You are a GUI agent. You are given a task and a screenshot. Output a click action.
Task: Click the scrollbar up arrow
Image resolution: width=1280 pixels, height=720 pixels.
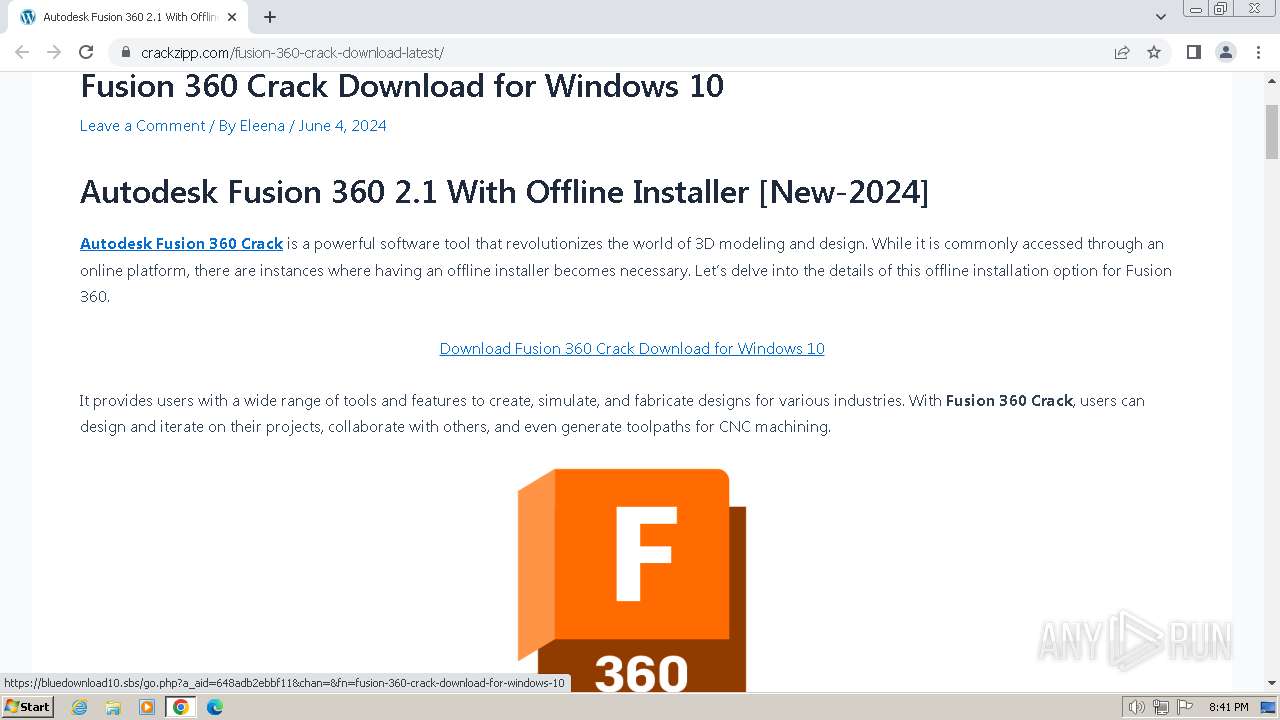click(1272, 79)
